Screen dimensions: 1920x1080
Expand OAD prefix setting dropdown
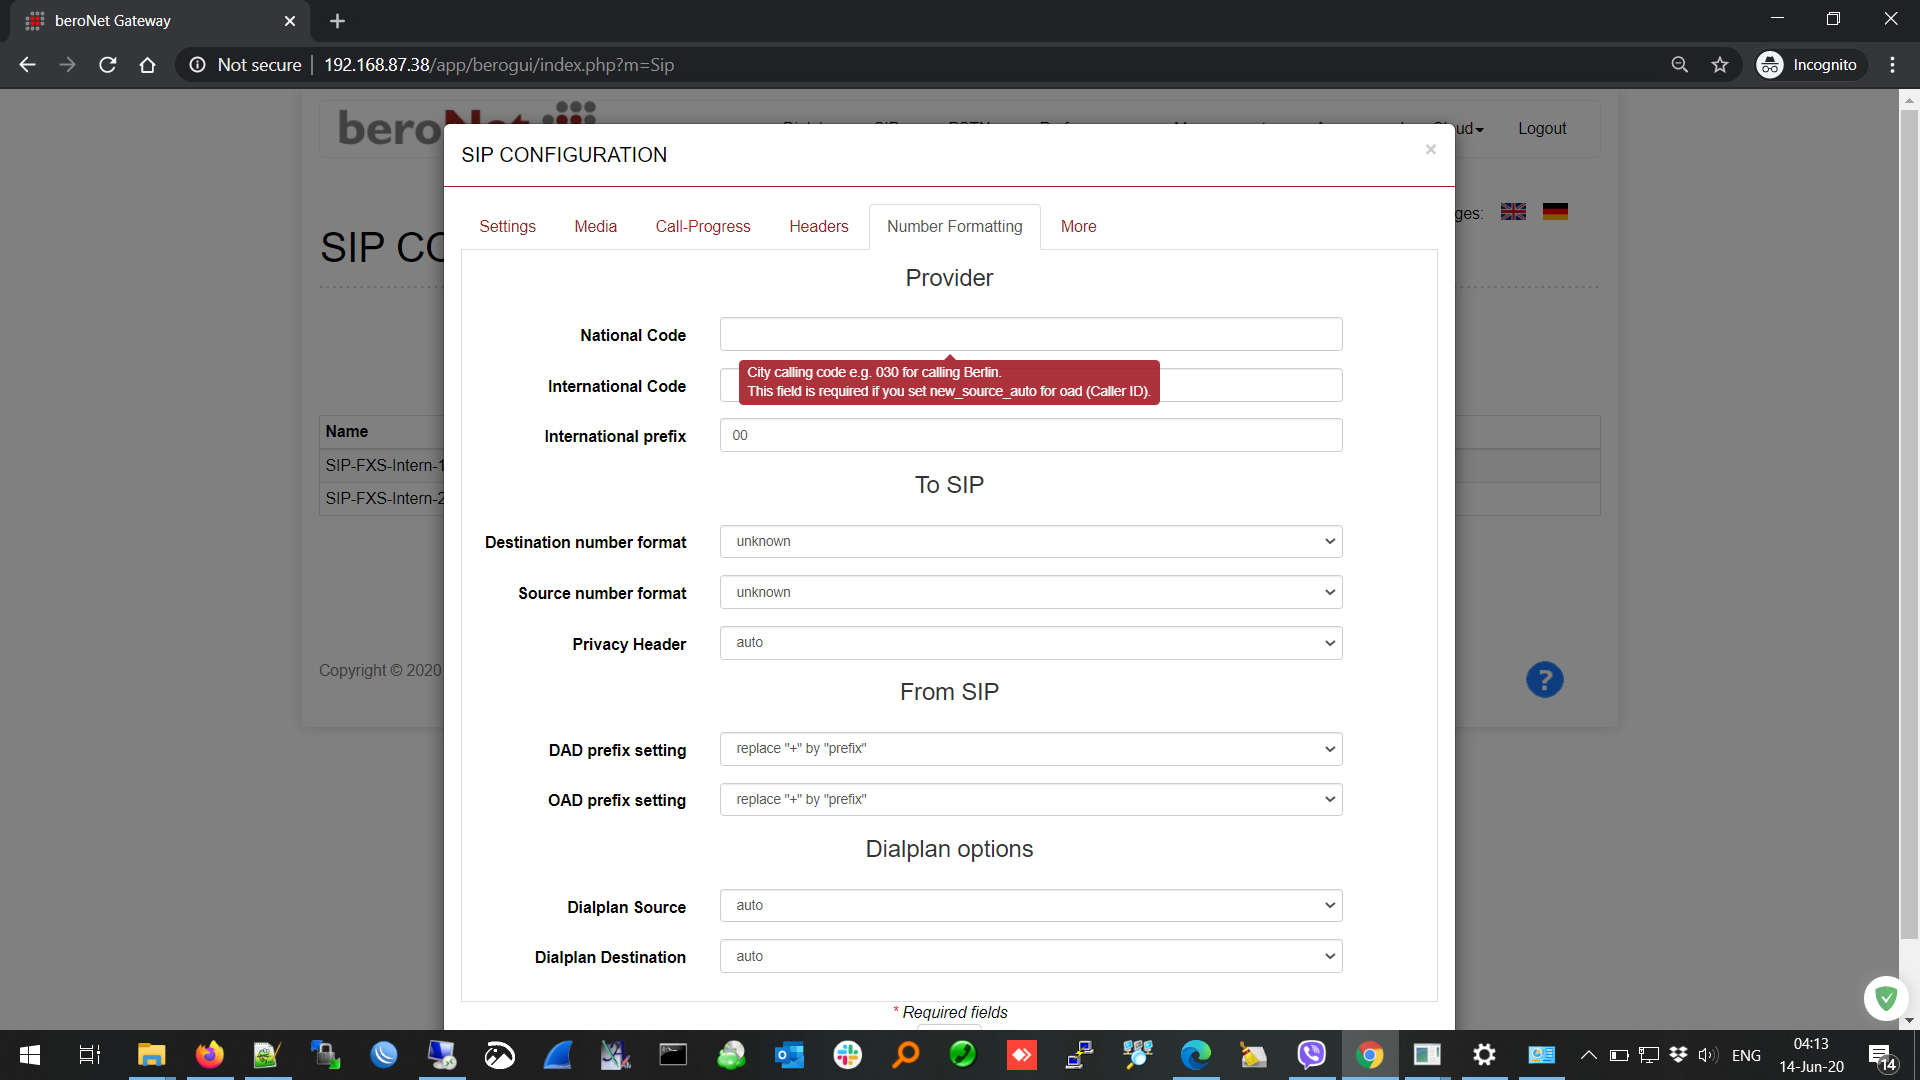point(1030,800)
